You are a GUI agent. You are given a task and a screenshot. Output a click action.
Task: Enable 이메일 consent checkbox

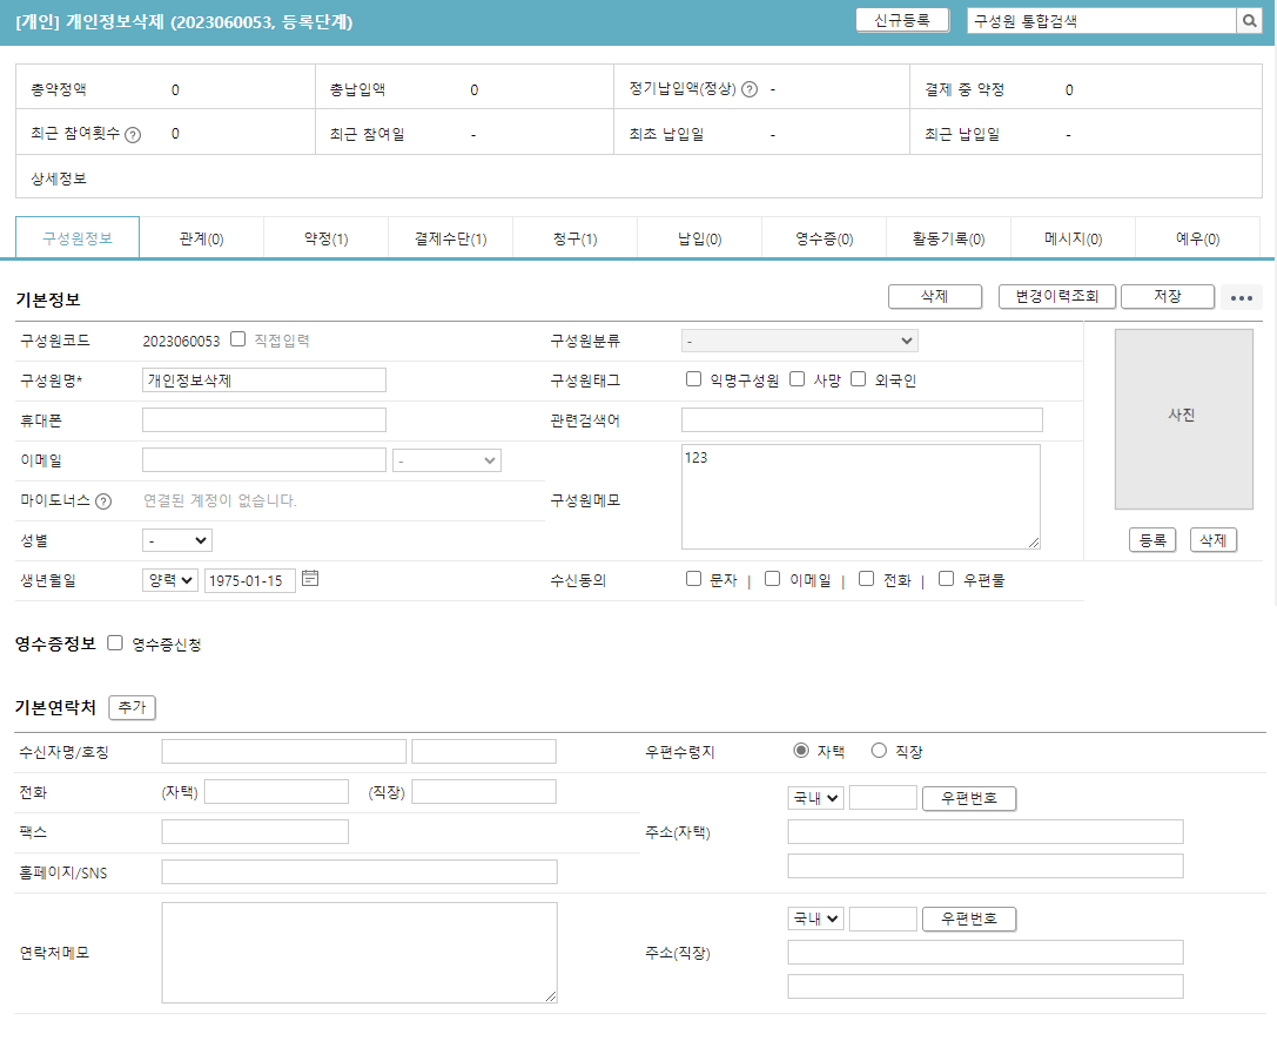pos(772,578)
